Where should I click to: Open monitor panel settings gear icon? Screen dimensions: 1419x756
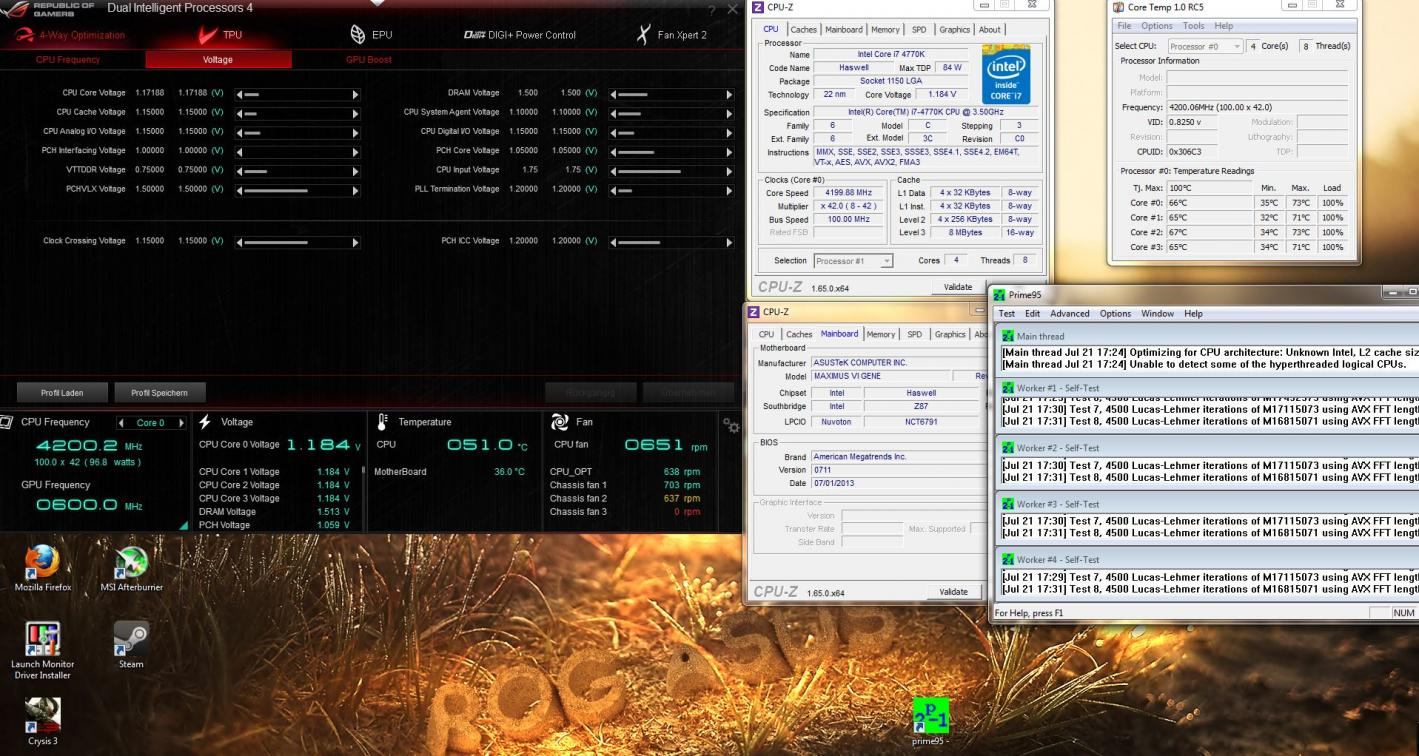[x=731, y=424]
